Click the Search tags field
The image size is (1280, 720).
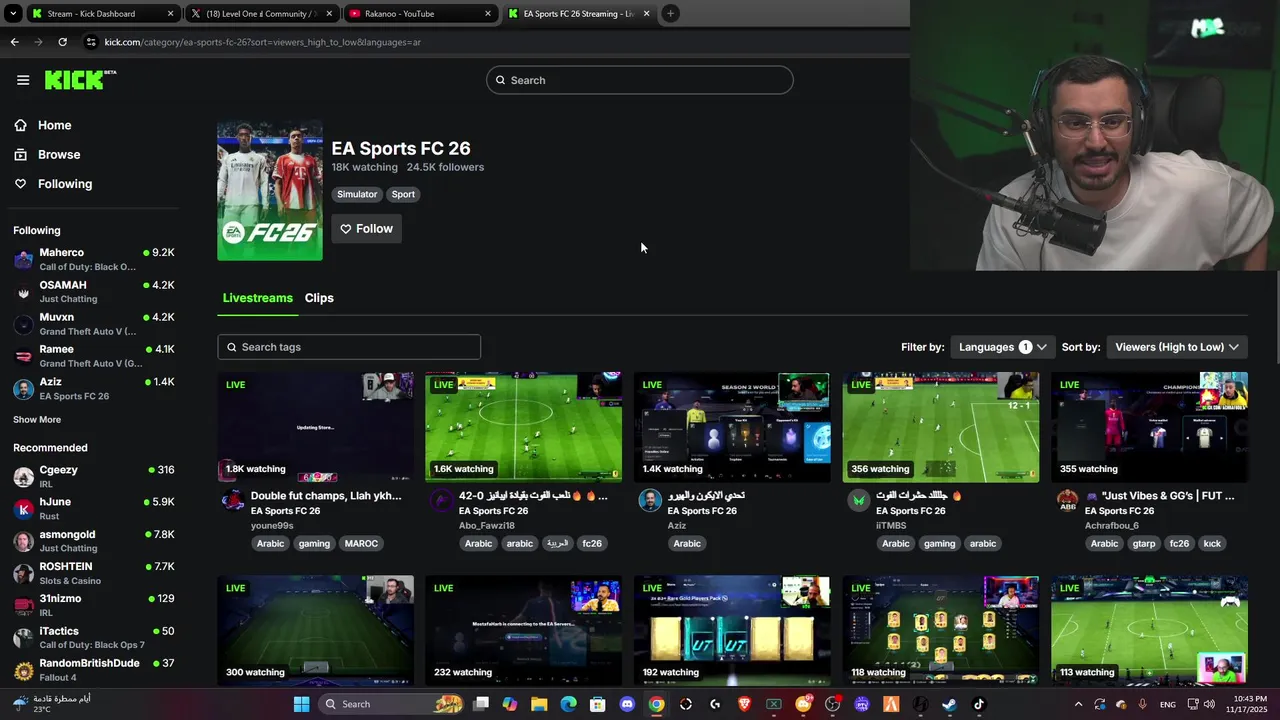pyautogui.click(x=349, y=347)
